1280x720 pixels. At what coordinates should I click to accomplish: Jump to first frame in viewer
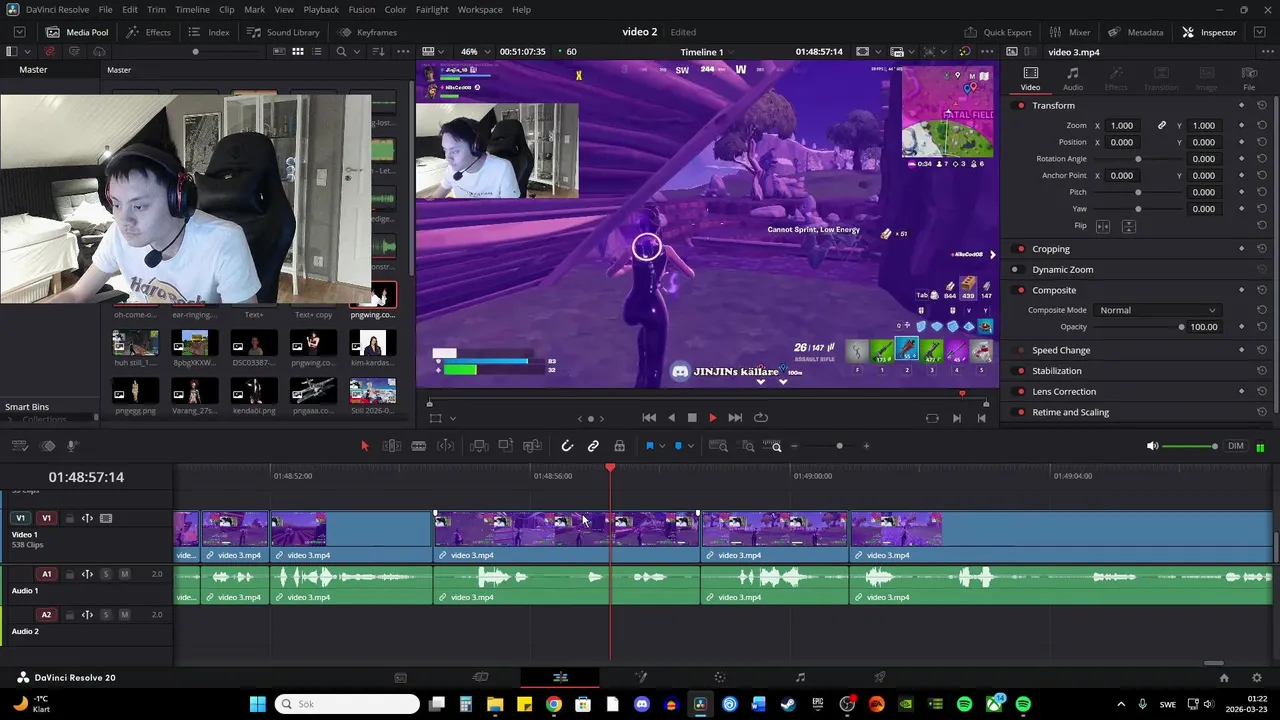[x=649, y=418]
